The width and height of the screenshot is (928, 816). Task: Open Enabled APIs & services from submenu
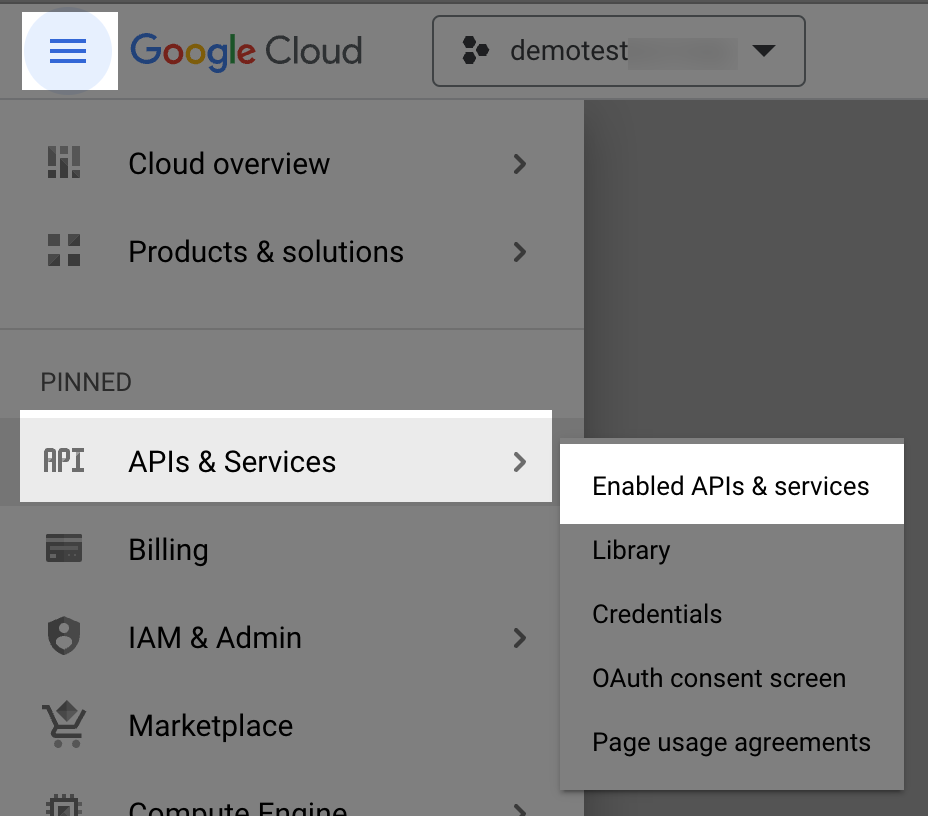731,486
